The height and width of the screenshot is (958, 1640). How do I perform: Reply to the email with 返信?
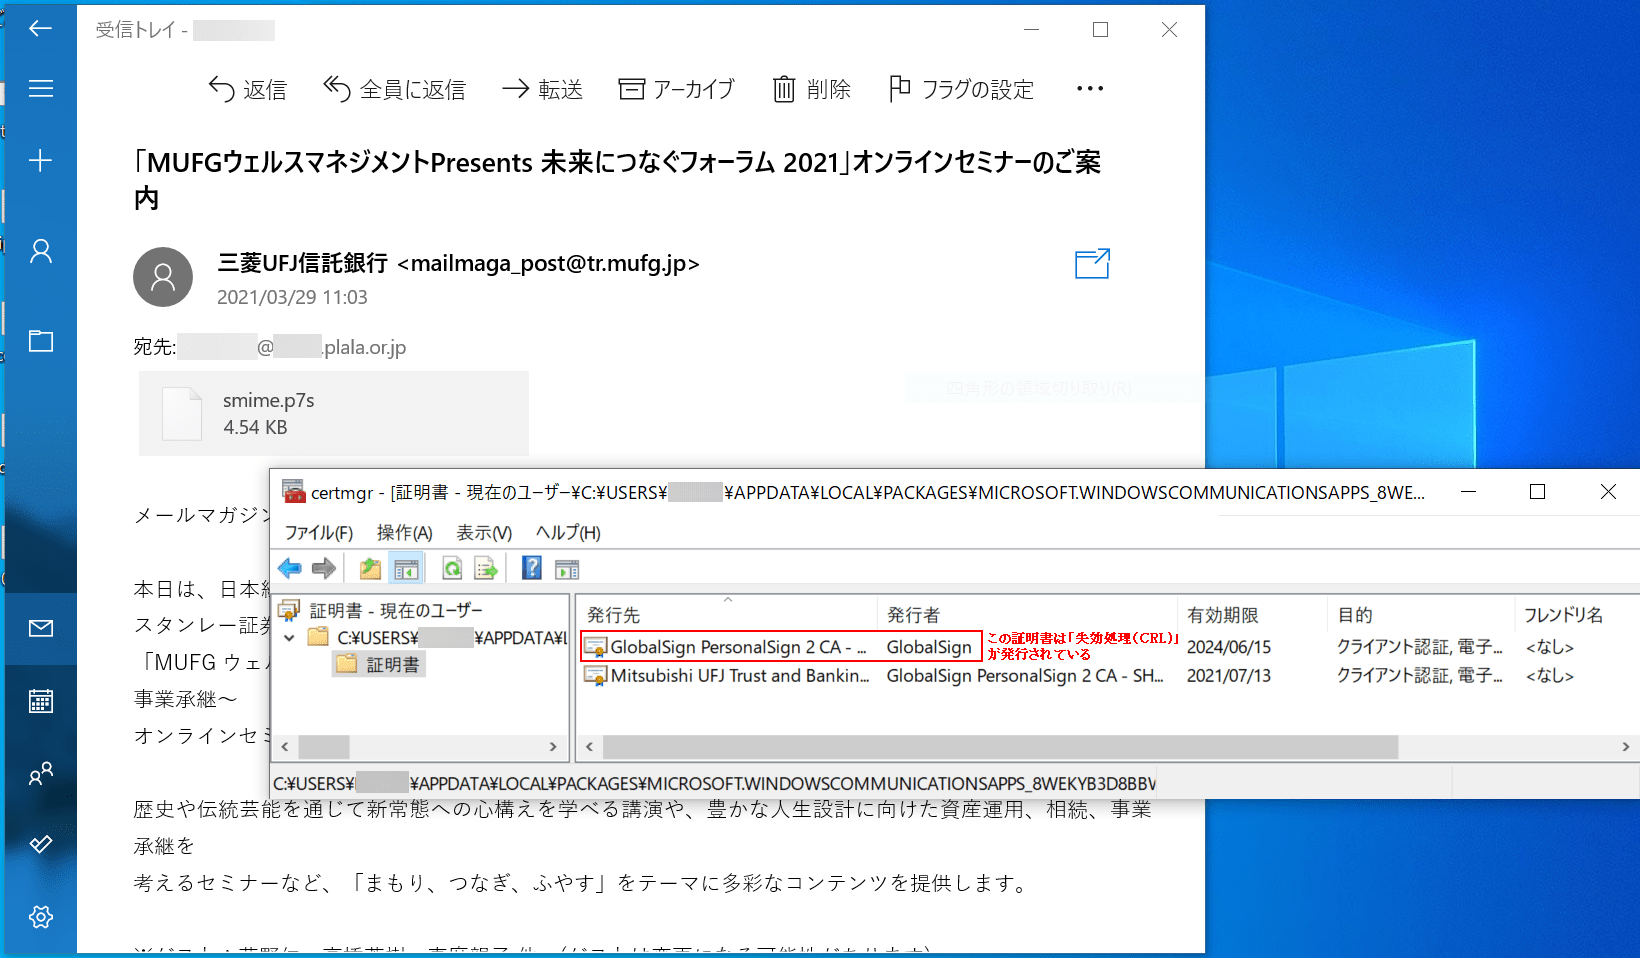[x=247, y=90]
